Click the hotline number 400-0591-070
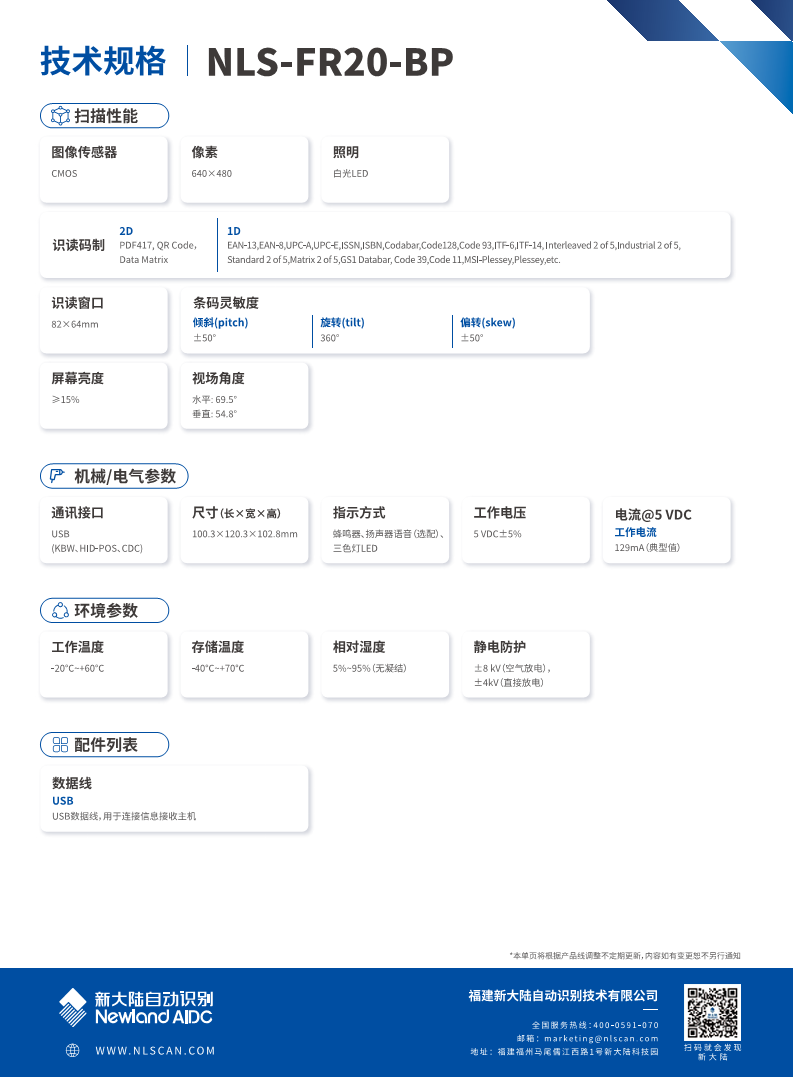This screenshot has width=793, height=1077. pos(625,1024)
